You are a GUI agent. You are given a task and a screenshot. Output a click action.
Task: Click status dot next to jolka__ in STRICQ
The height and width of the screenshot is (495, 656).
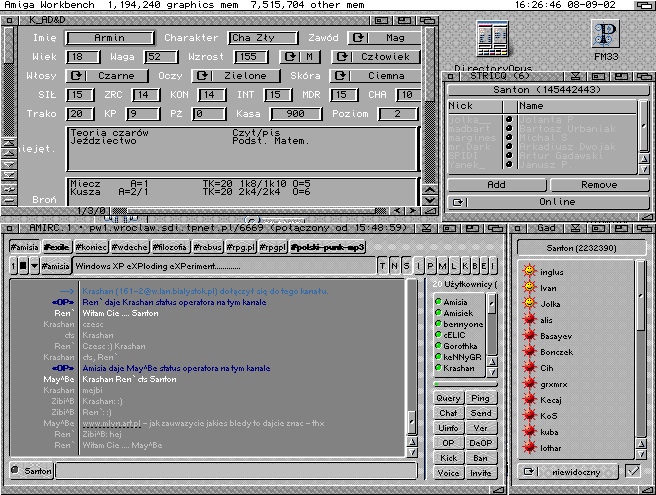point(509,119)
